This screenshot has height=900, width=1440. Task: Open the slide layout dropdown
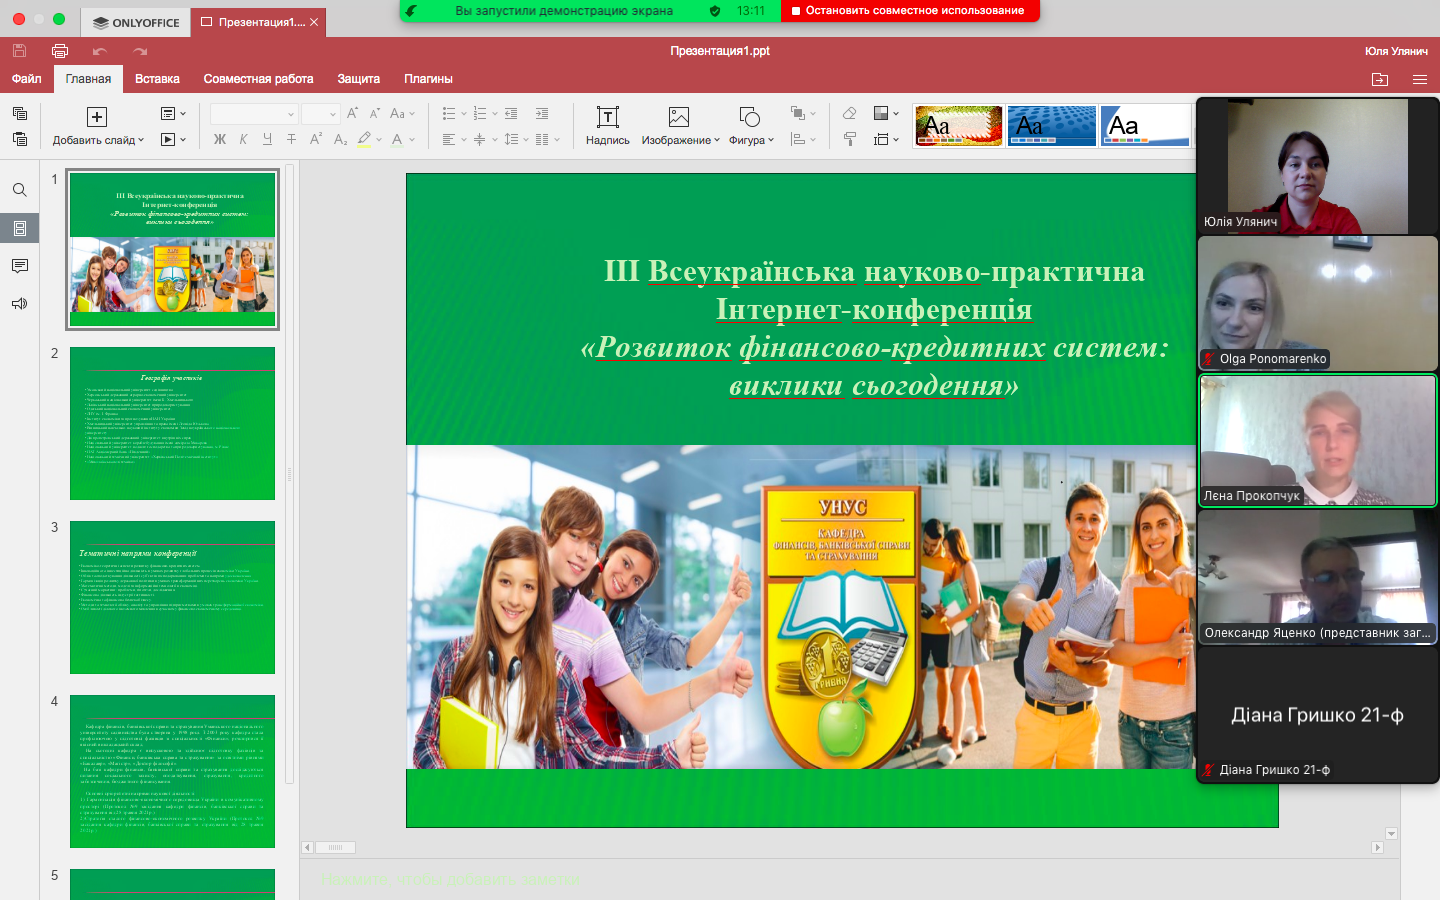click(173, 114)
